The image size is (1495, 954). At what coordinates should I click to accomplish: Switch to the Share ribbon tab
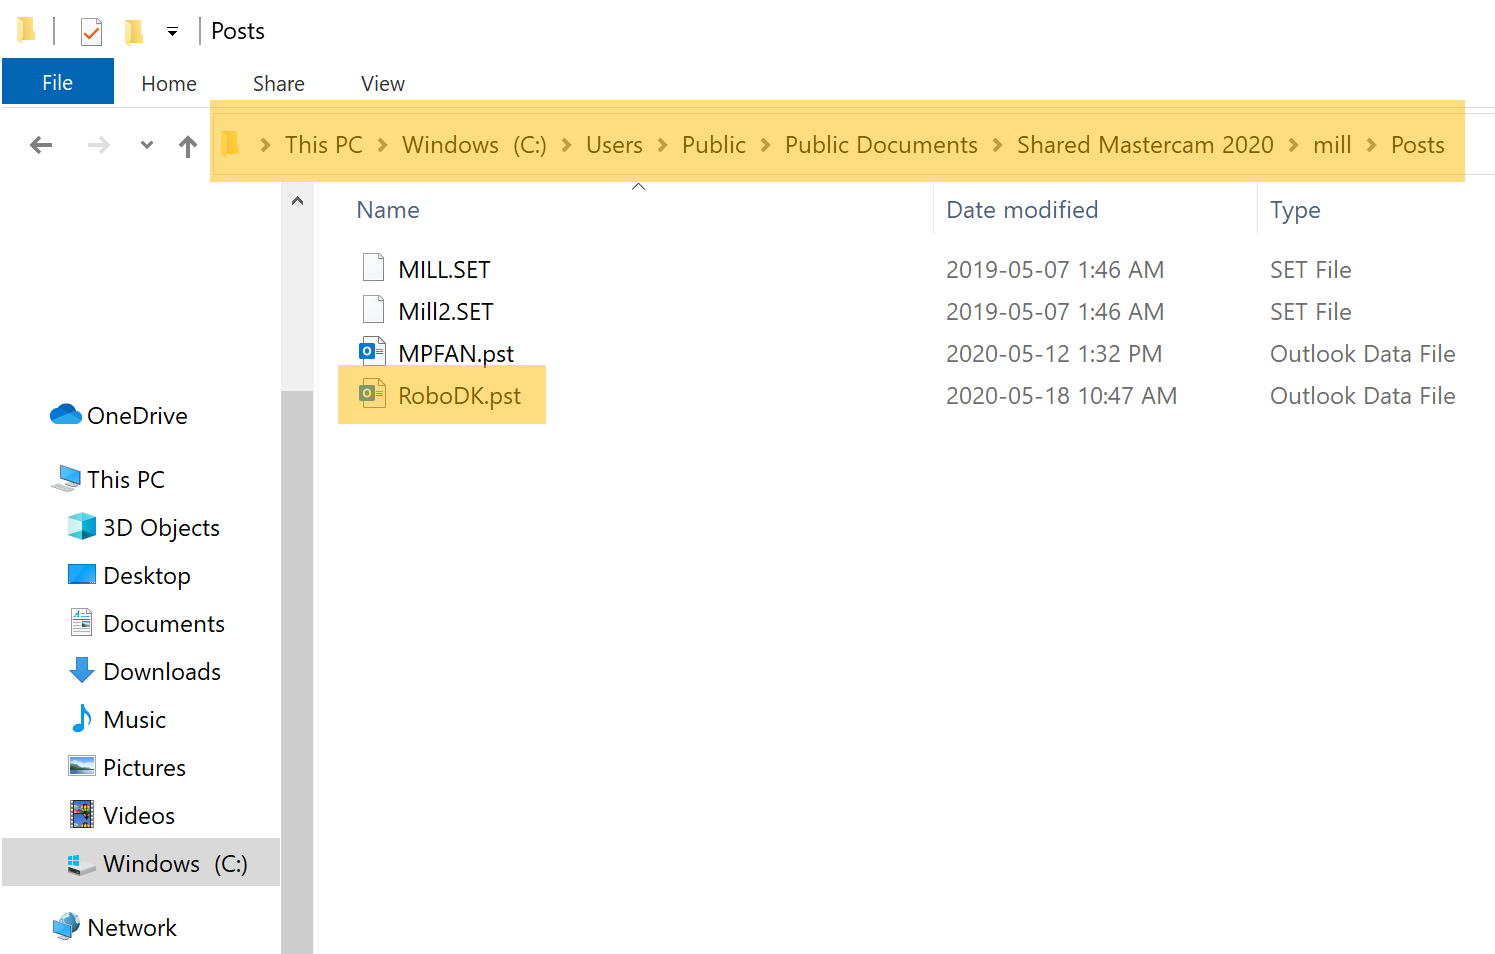point(278,84)
